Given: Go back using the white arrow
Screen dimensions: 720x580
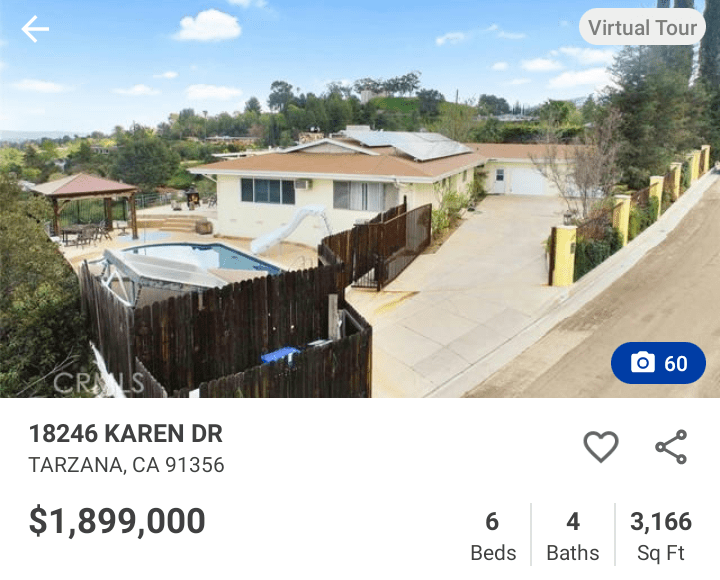Looking at the screenshot, I should pos(35,29).
